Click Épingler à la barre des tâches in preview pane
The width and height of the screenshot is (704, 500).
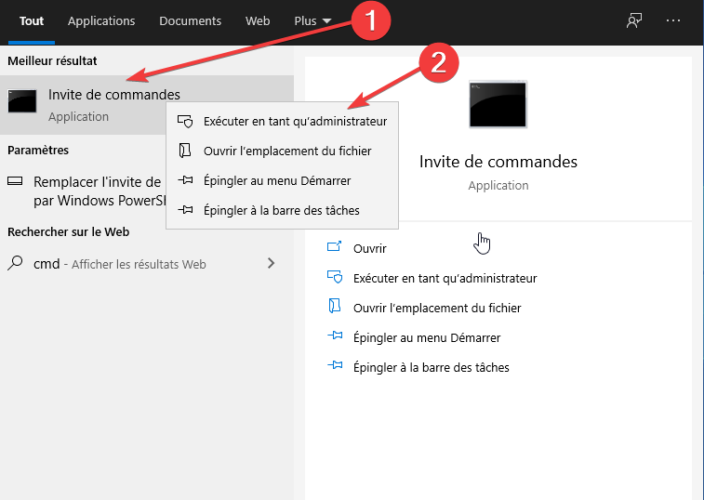tap(431, 367)
